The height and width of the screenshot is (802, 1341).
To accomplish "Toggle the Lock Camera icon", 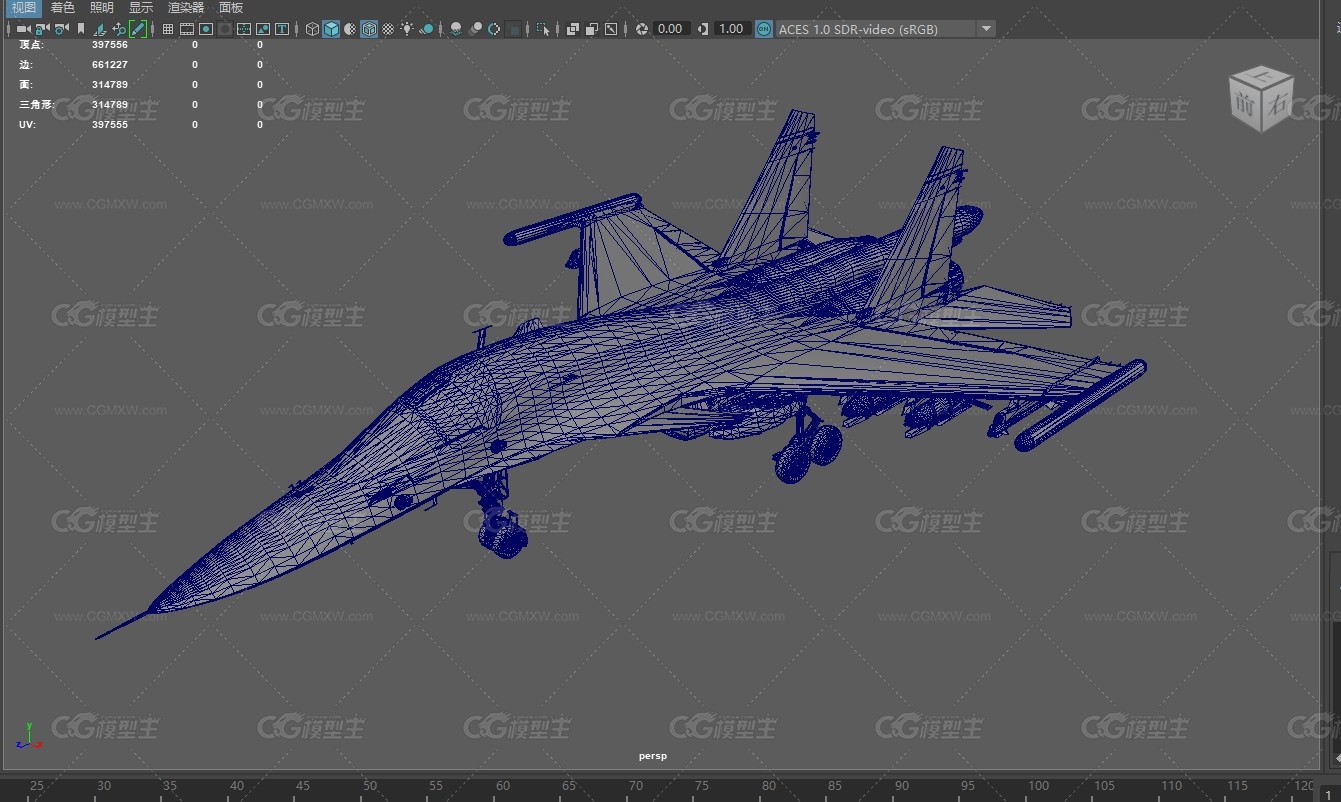I will [42, 29].
